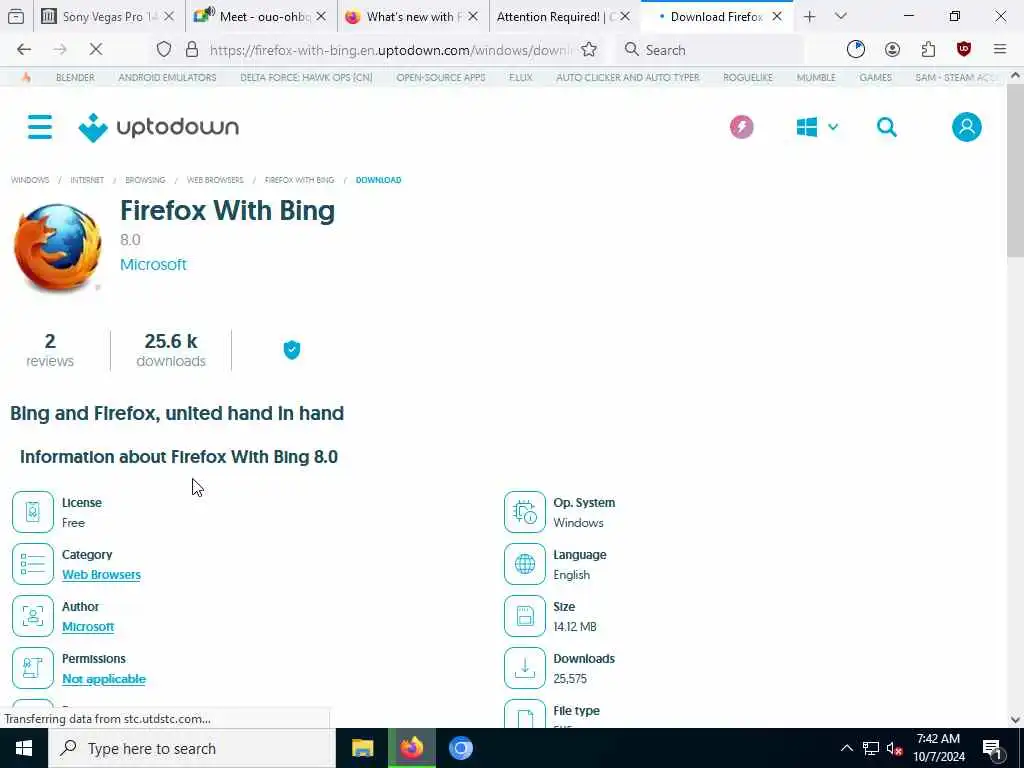Click the File type icon

point(524,714)
